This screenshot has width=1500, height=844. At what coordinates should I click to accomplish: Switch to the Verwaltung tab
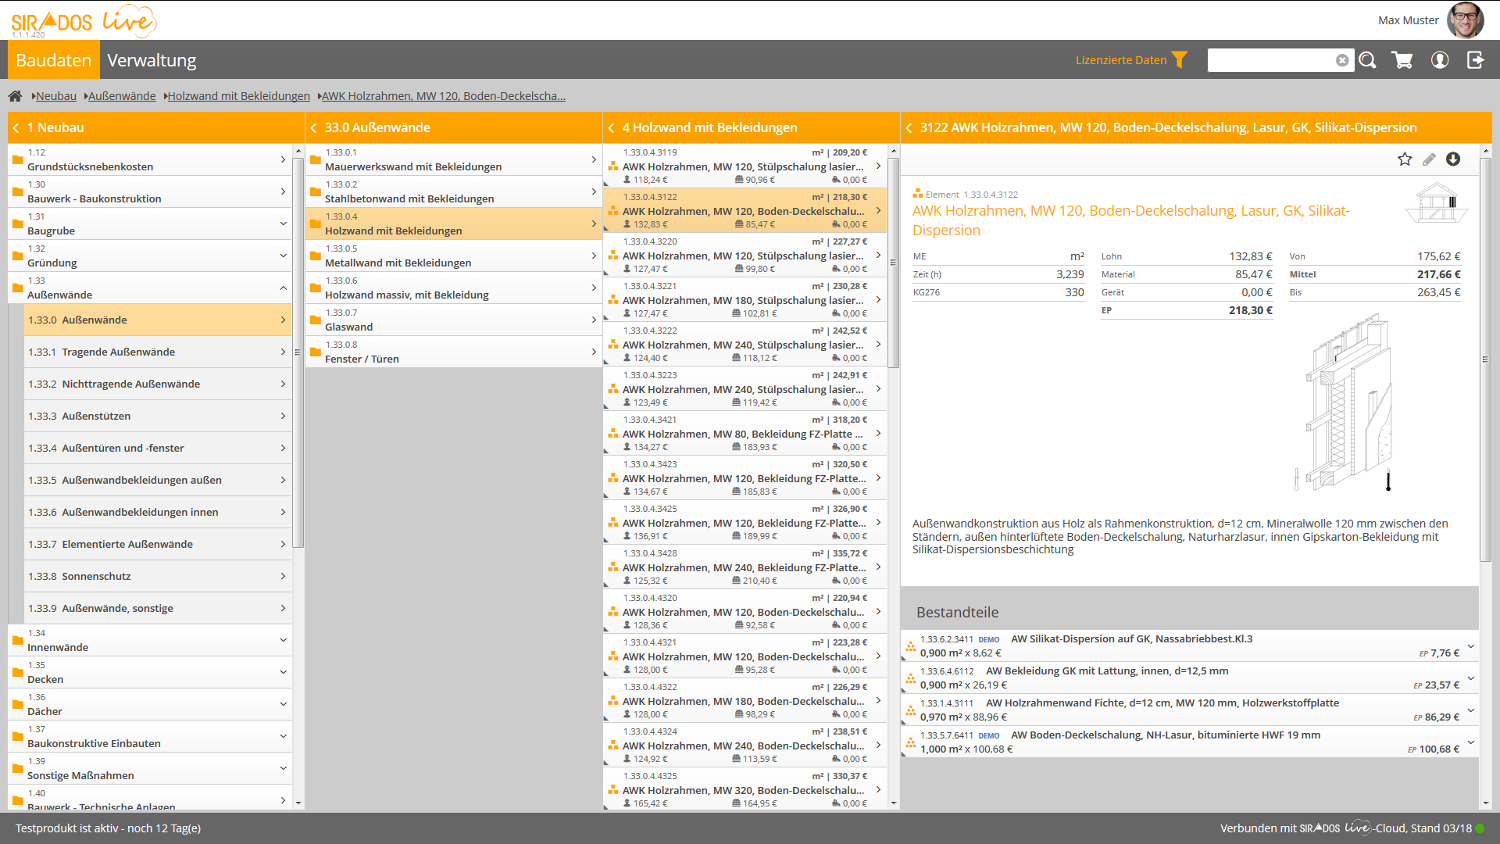tap(152, 60)
